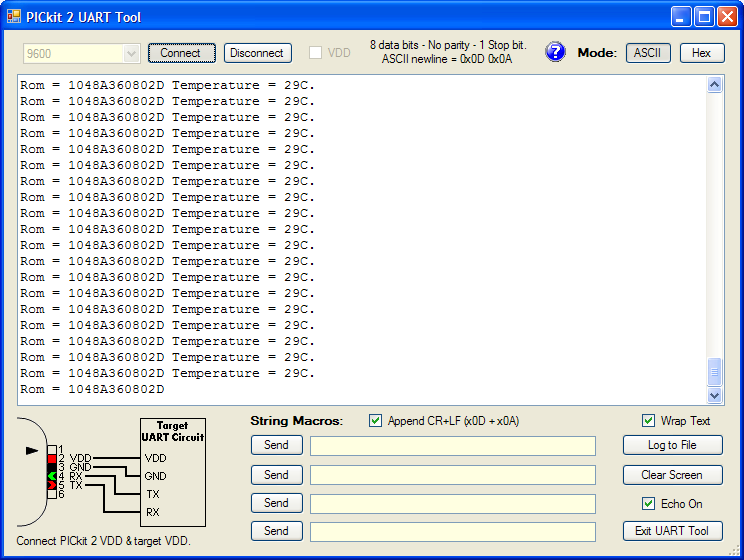Click the Mode label
The image size is (744, 560).
pyautogui.click(x=597, y=53)
